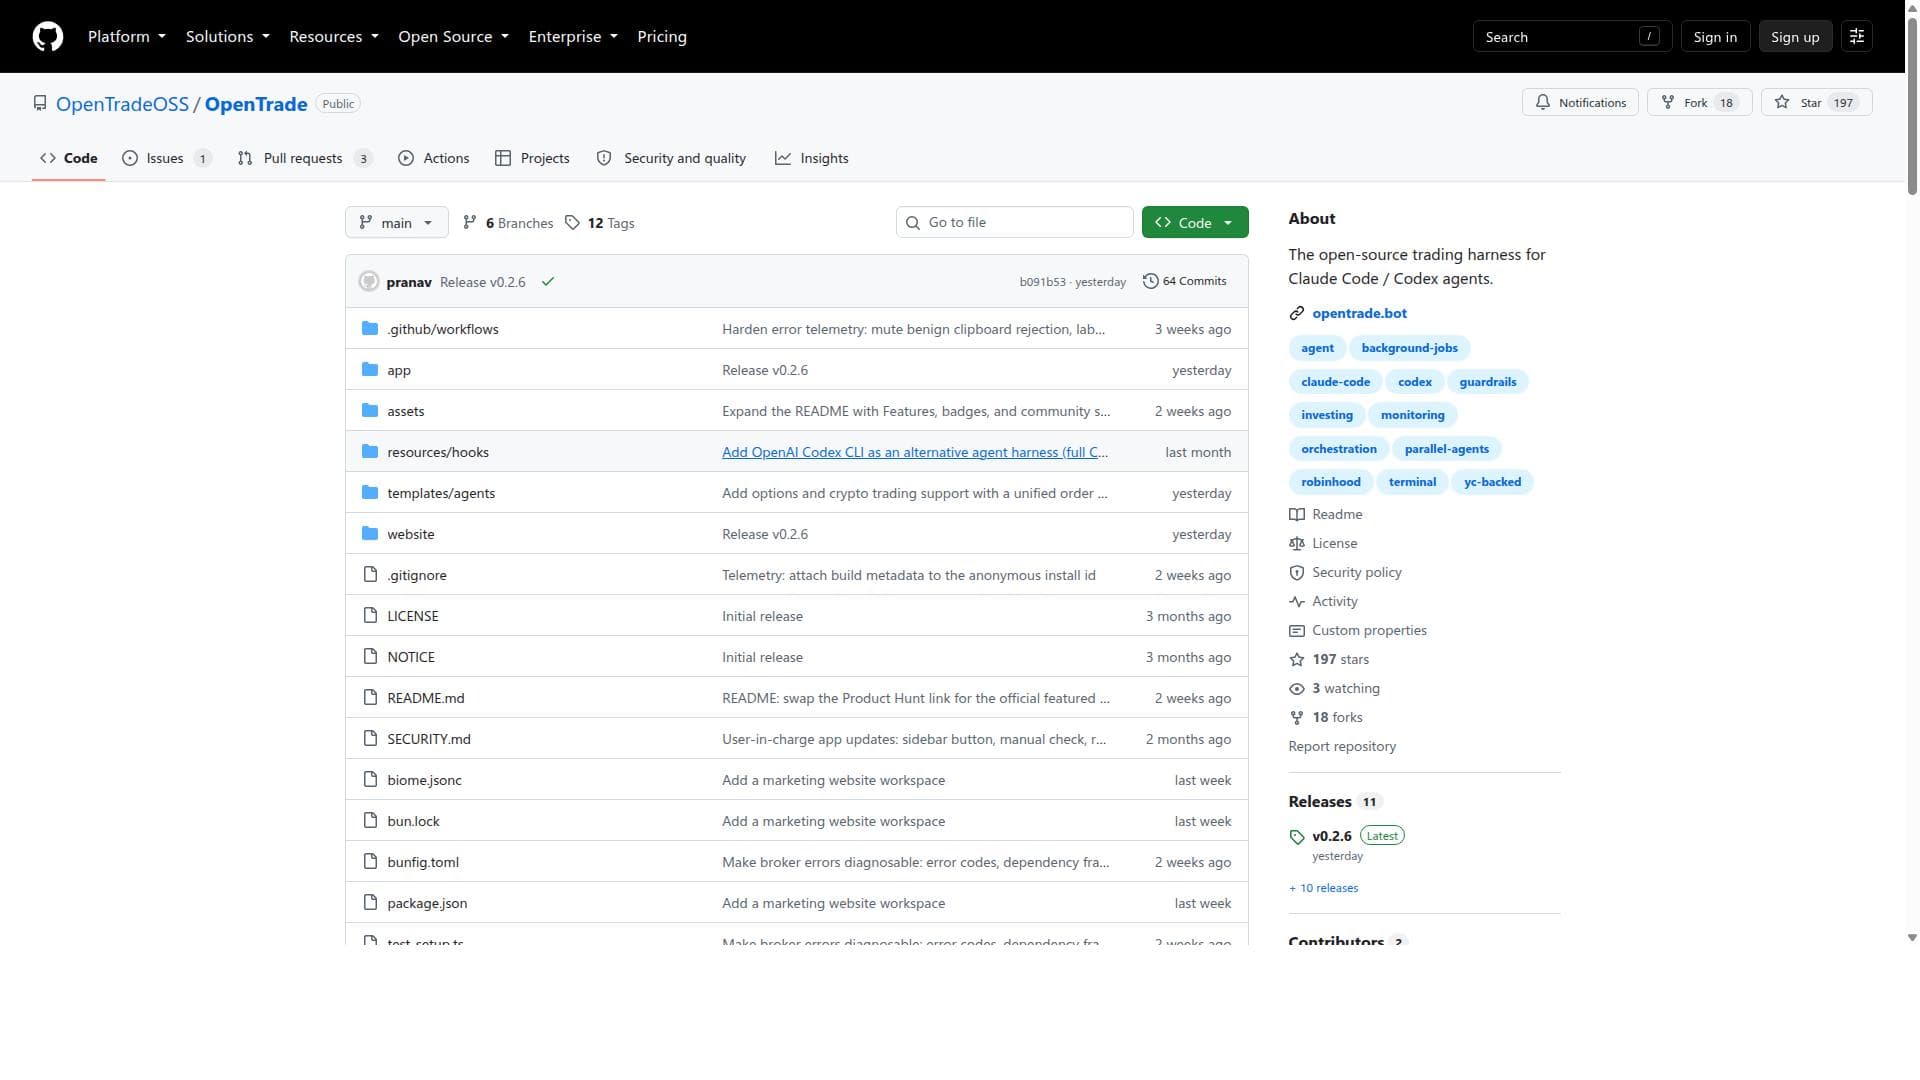The width and height of the screenshot is (1920, 1080).
Task: Click the resources/hooks folder icon
Action: [x=370, y=452]
